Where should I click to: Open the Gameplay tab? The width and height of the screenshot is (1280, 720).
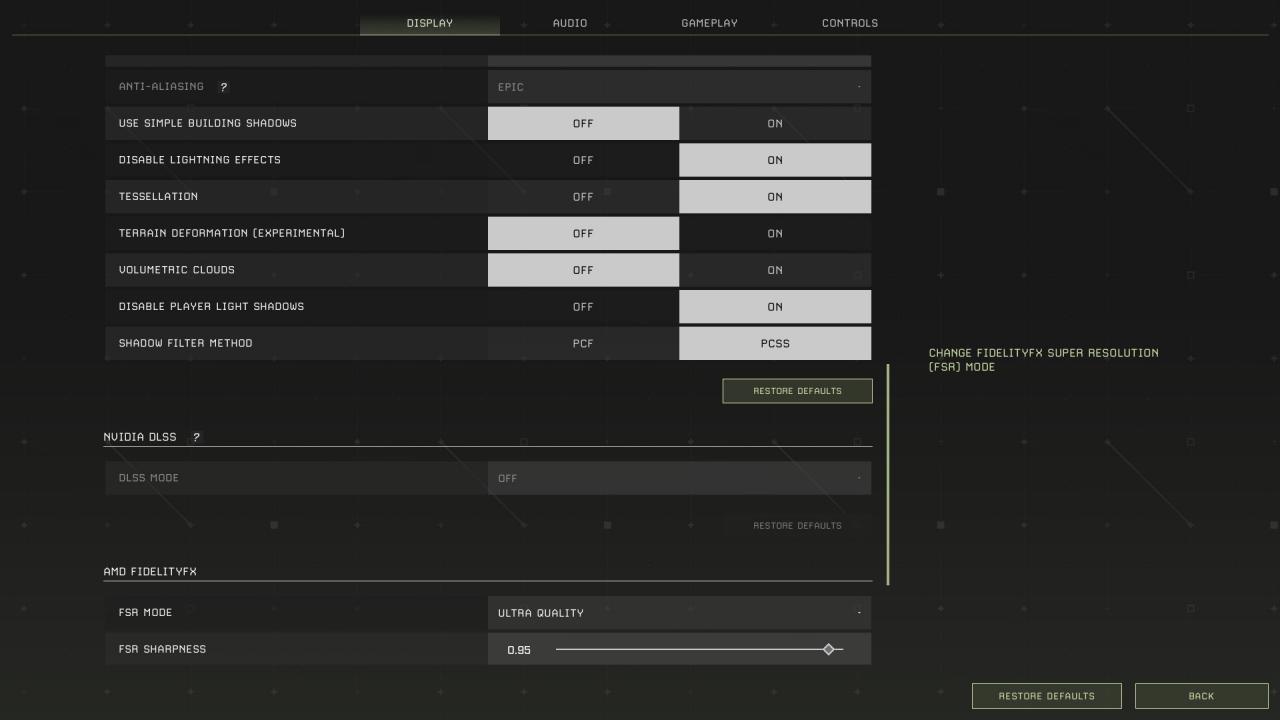[709, 22]
